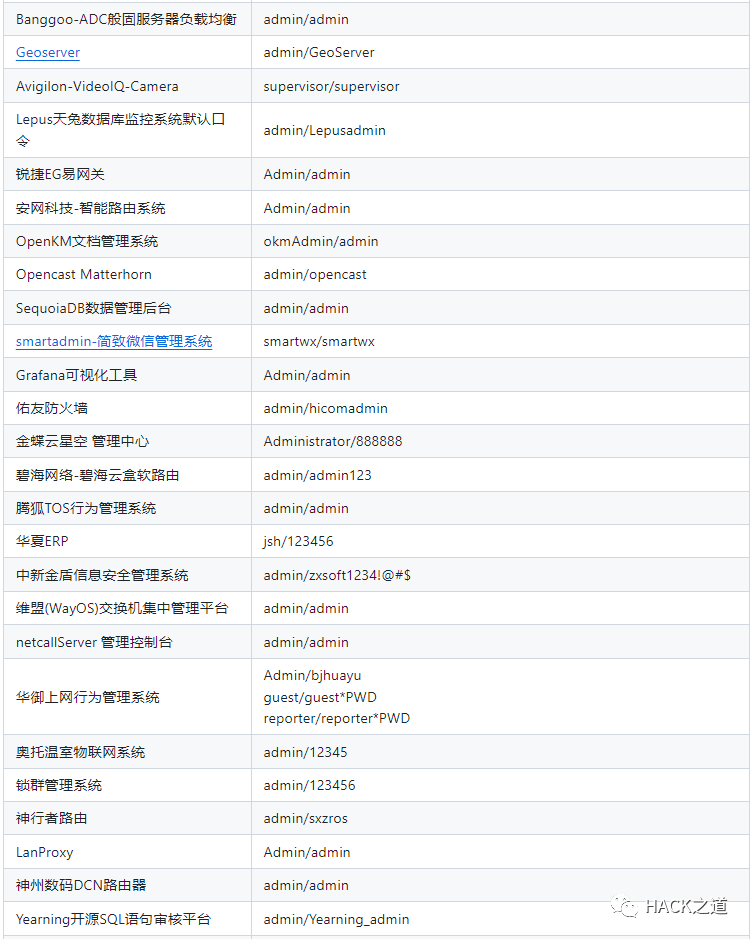The height and width of the screenshot is (939, 752).
Task: Click the guest/guest*PWD credential line
Action: (x=320, y=698)
